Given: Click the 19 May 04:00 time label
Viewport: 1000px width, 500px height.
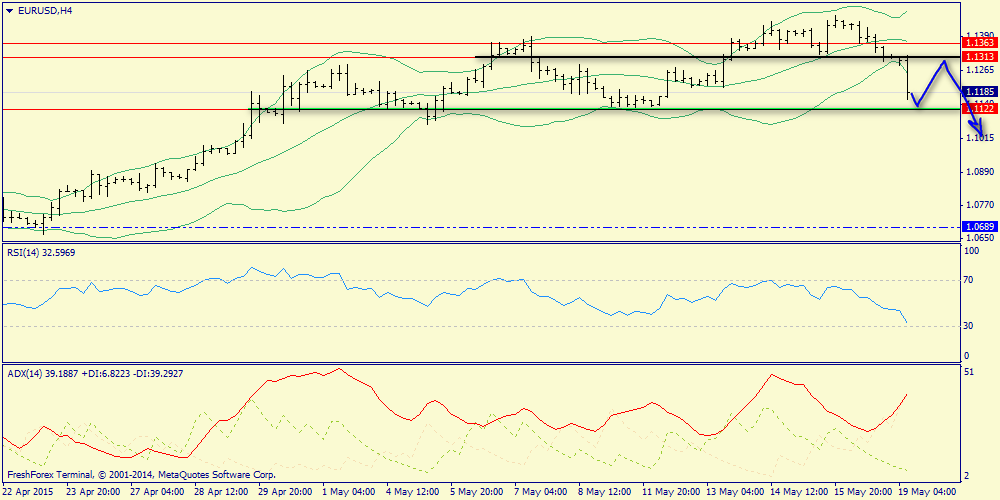Looking at the screenshot, I should click(928, 492).
